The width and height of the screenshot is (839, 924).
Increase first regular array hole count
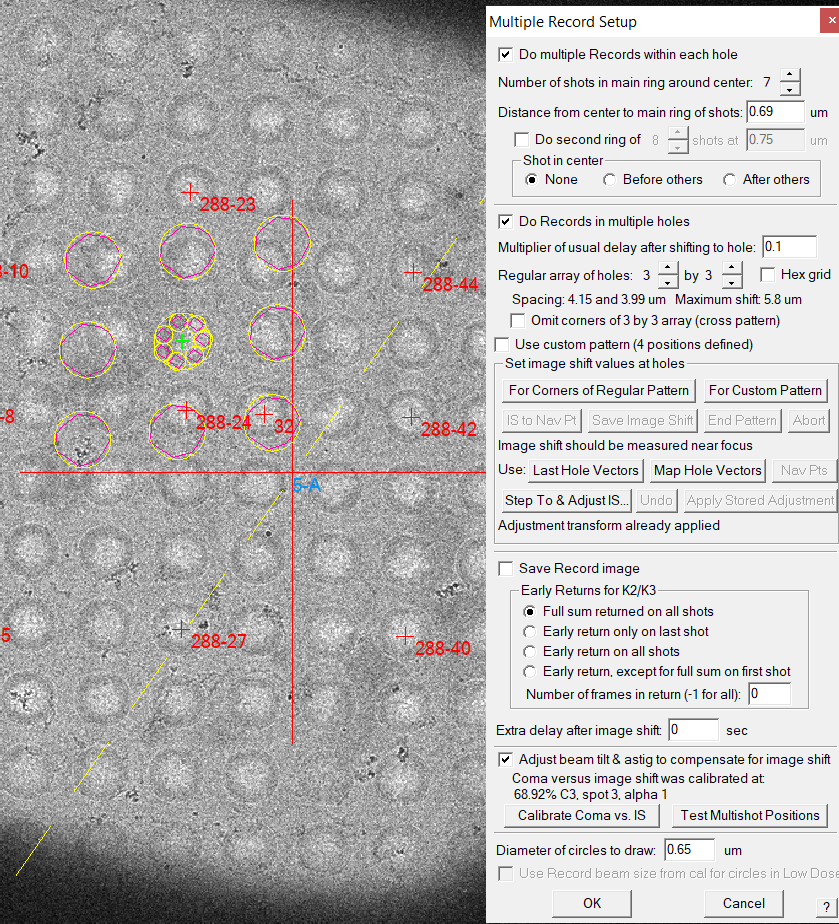[667, 269]
